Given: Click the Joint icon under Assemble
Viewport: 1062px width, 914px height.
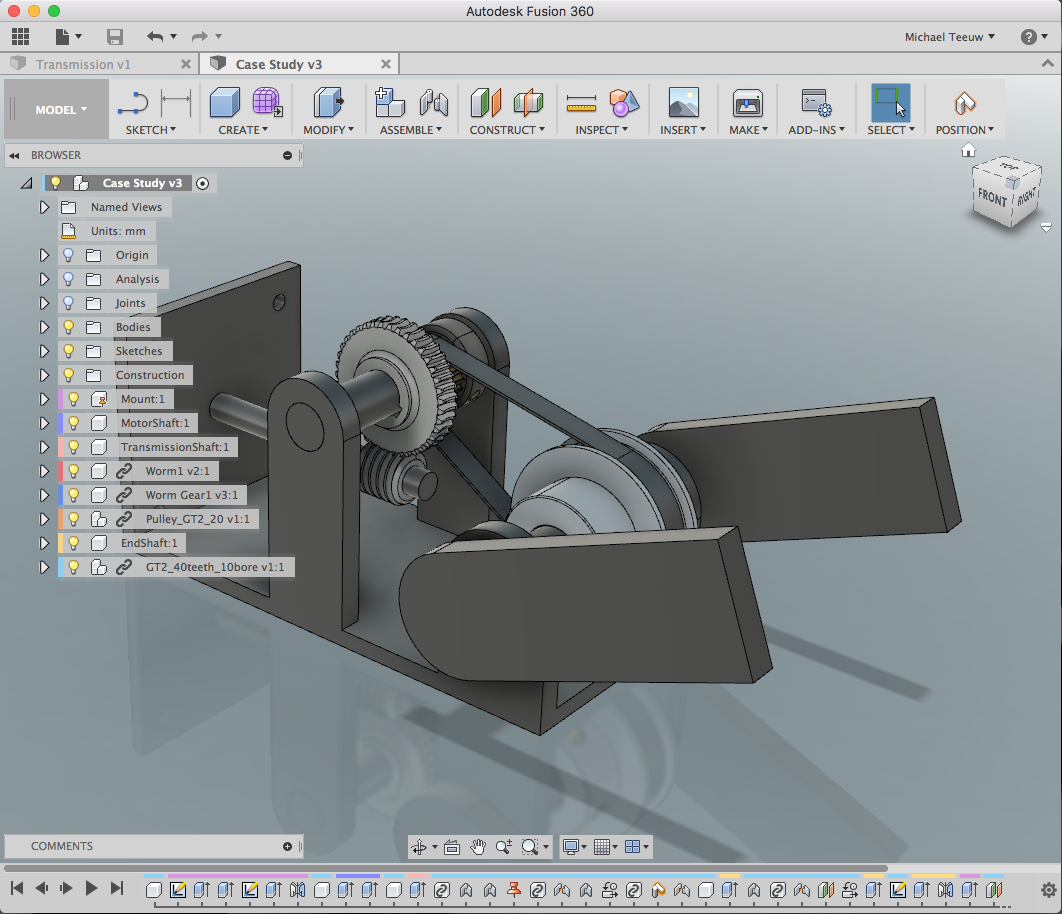Looking at the screenshot, I should point(433,103).
